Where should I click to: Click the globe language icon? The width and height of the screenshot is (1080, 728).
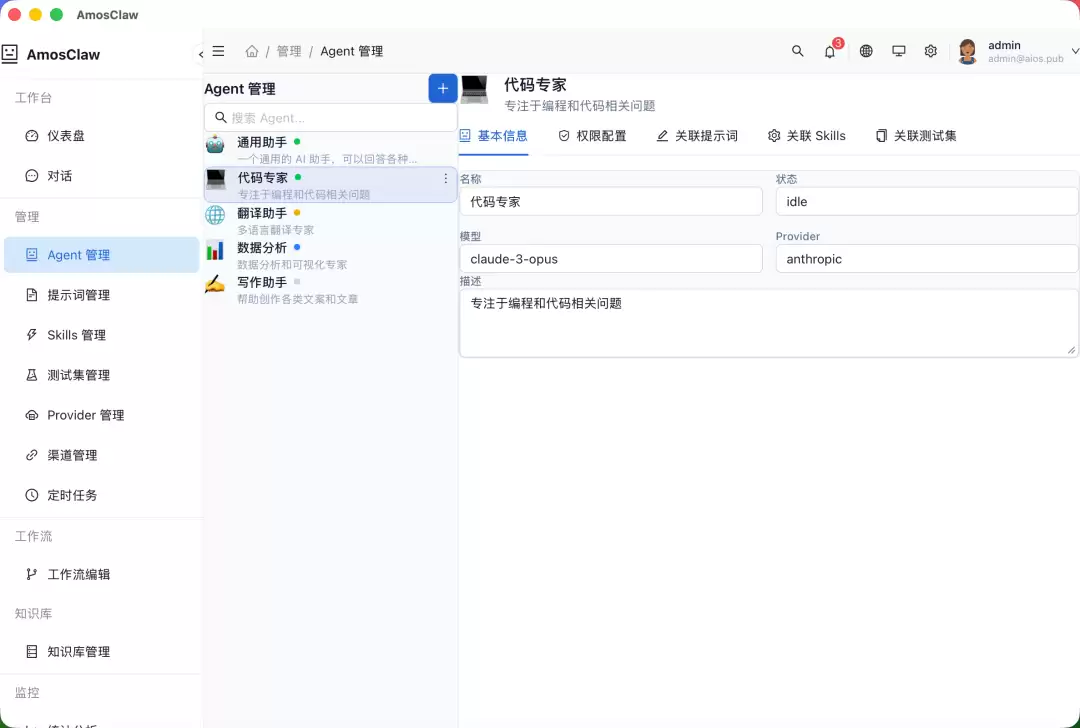tap(866, 51)
